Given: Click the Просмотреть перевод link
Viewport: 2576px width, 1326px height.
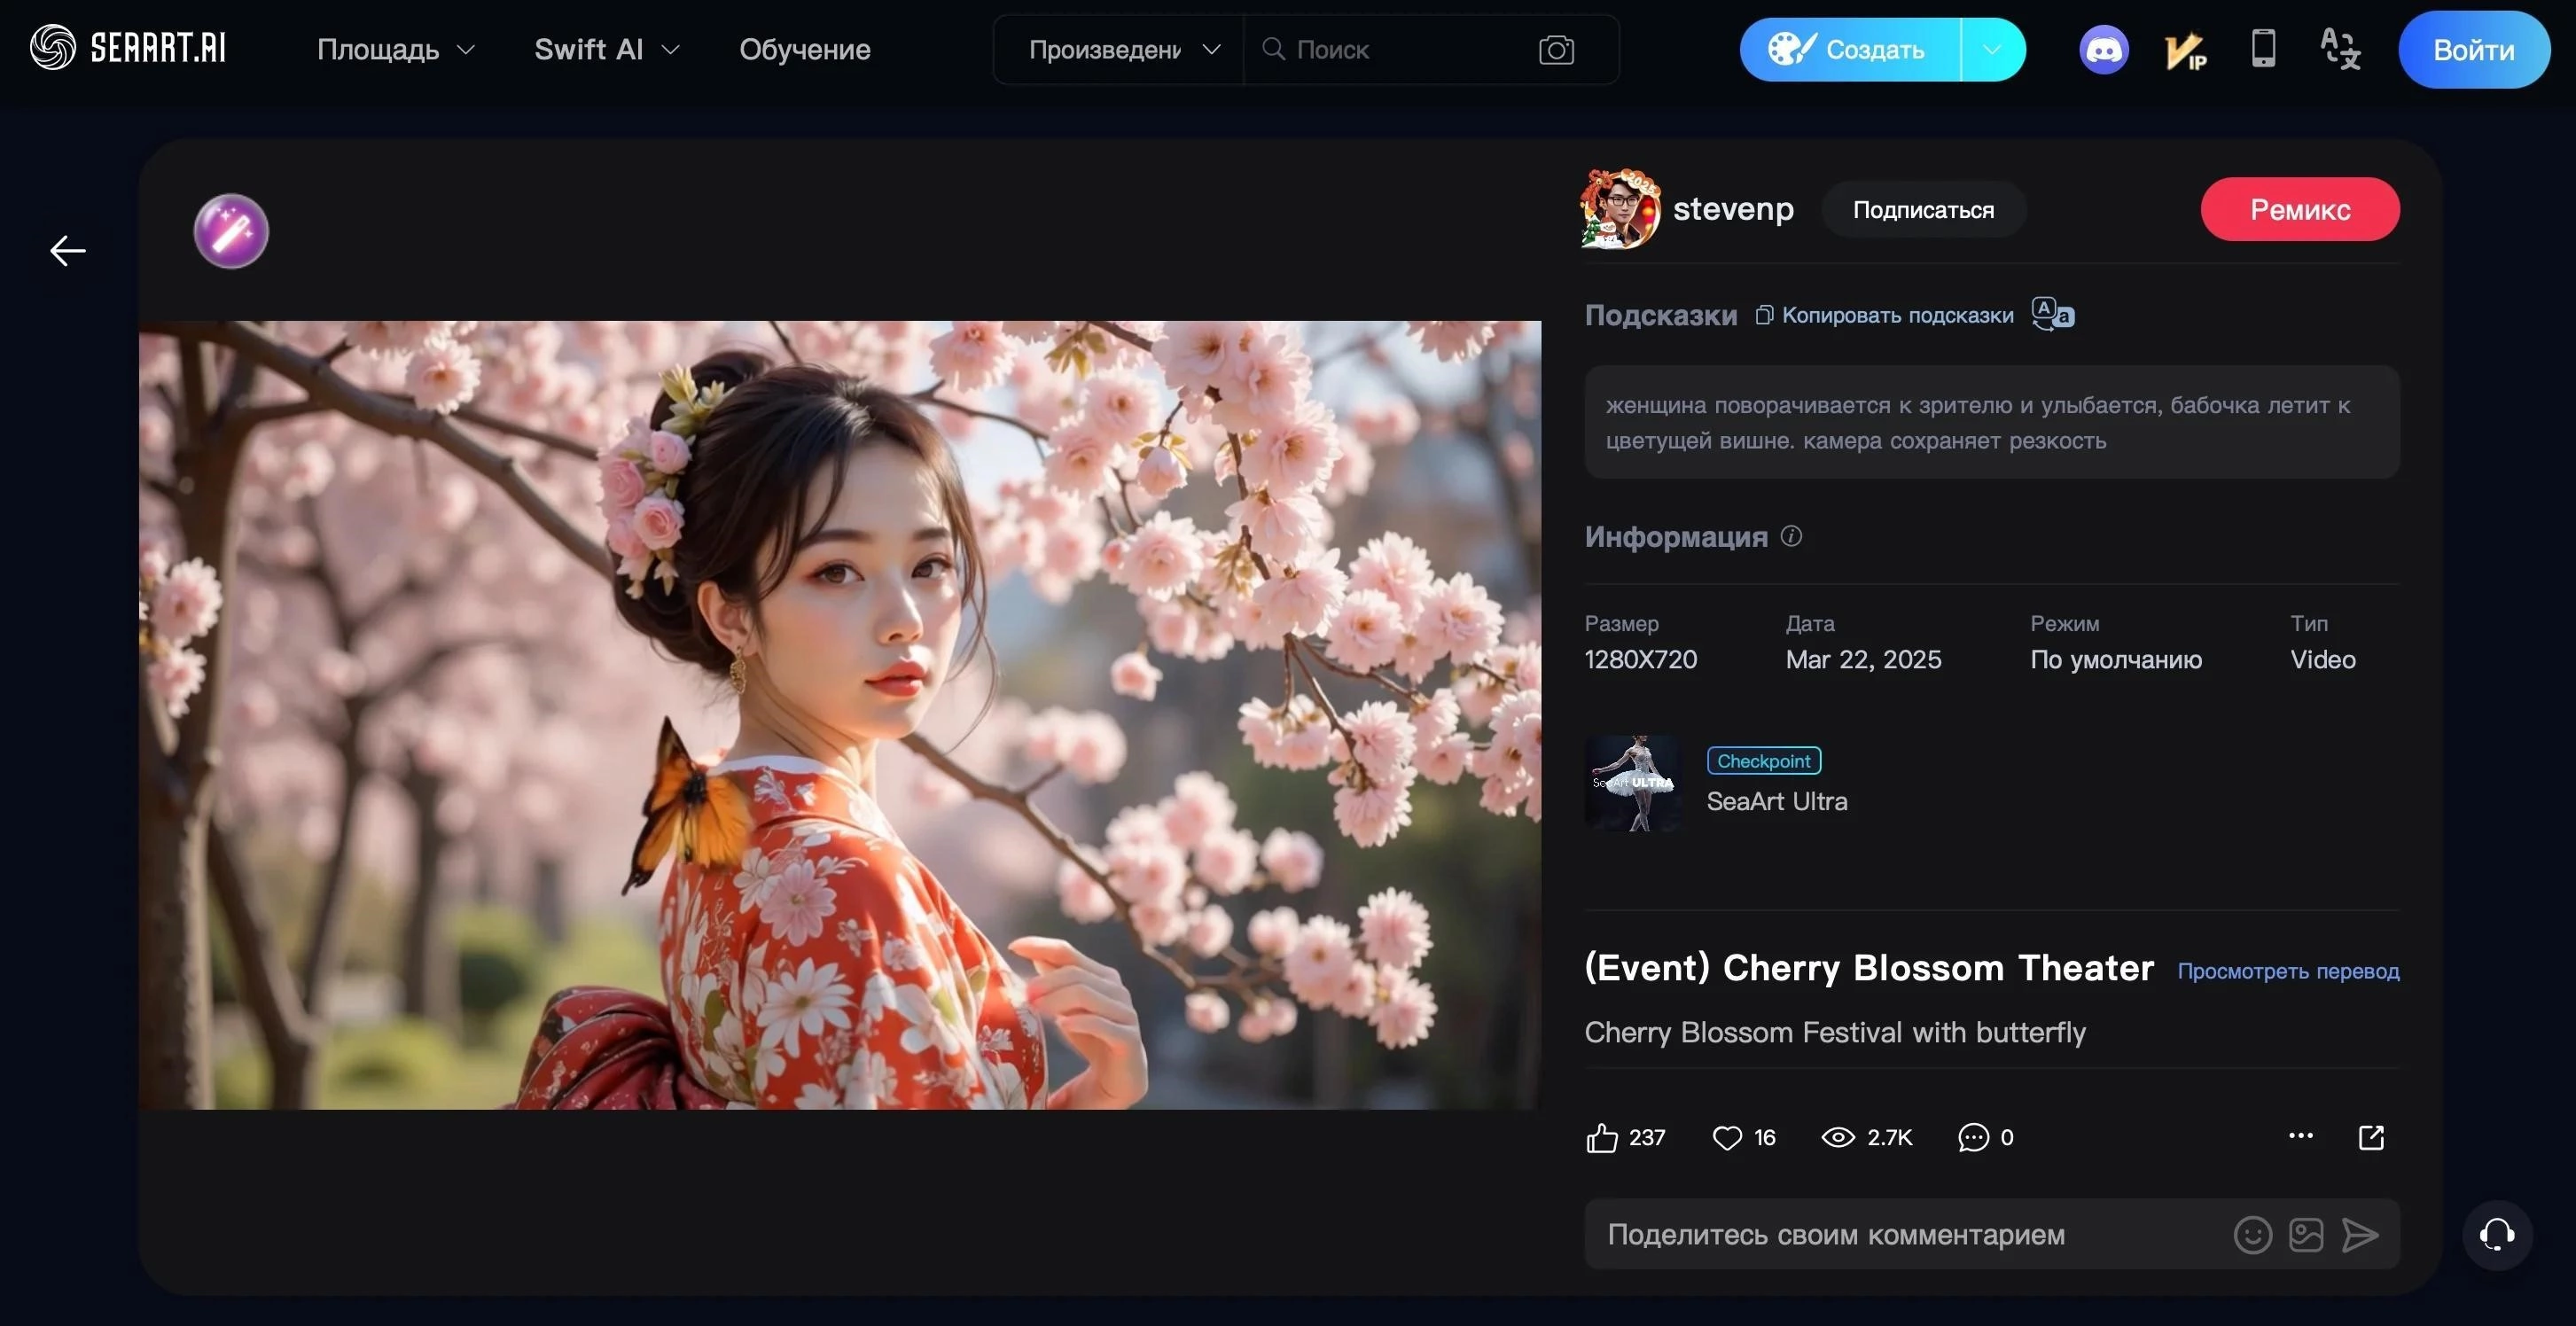Looking at the screenshot, I should 2287,971.
